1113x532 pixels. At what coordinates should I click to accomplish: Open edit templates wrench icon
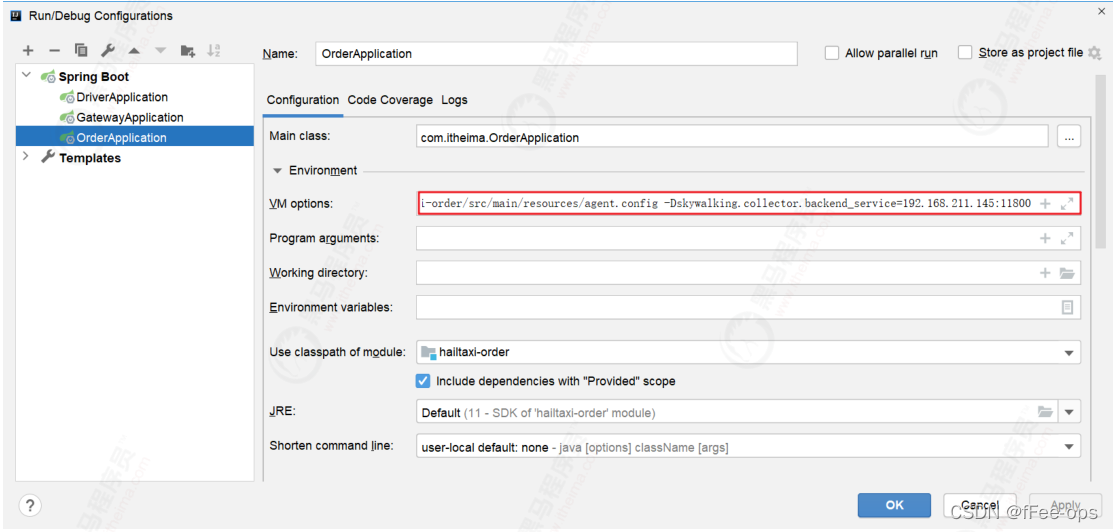point(108,50)
